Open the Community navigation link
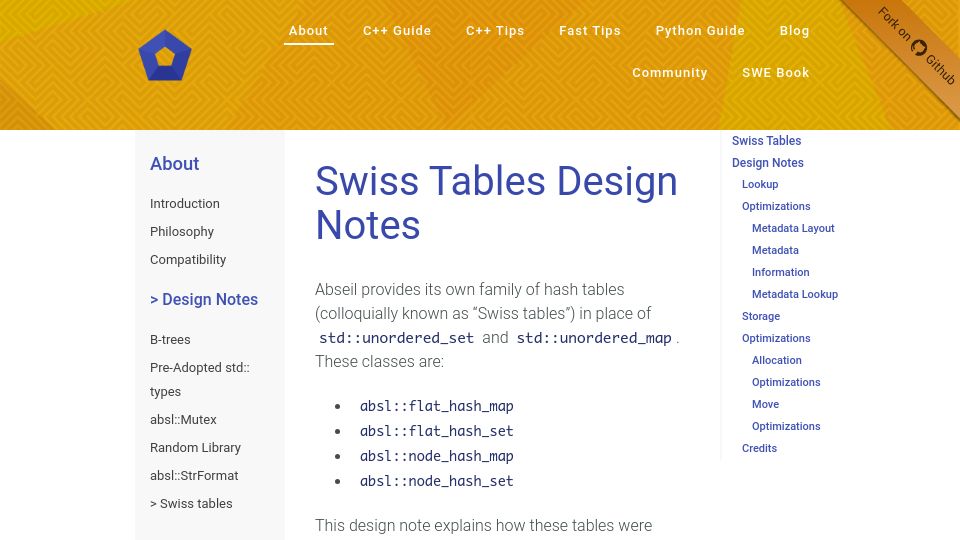This screenshot has height=540, width=960. point(669,72)
